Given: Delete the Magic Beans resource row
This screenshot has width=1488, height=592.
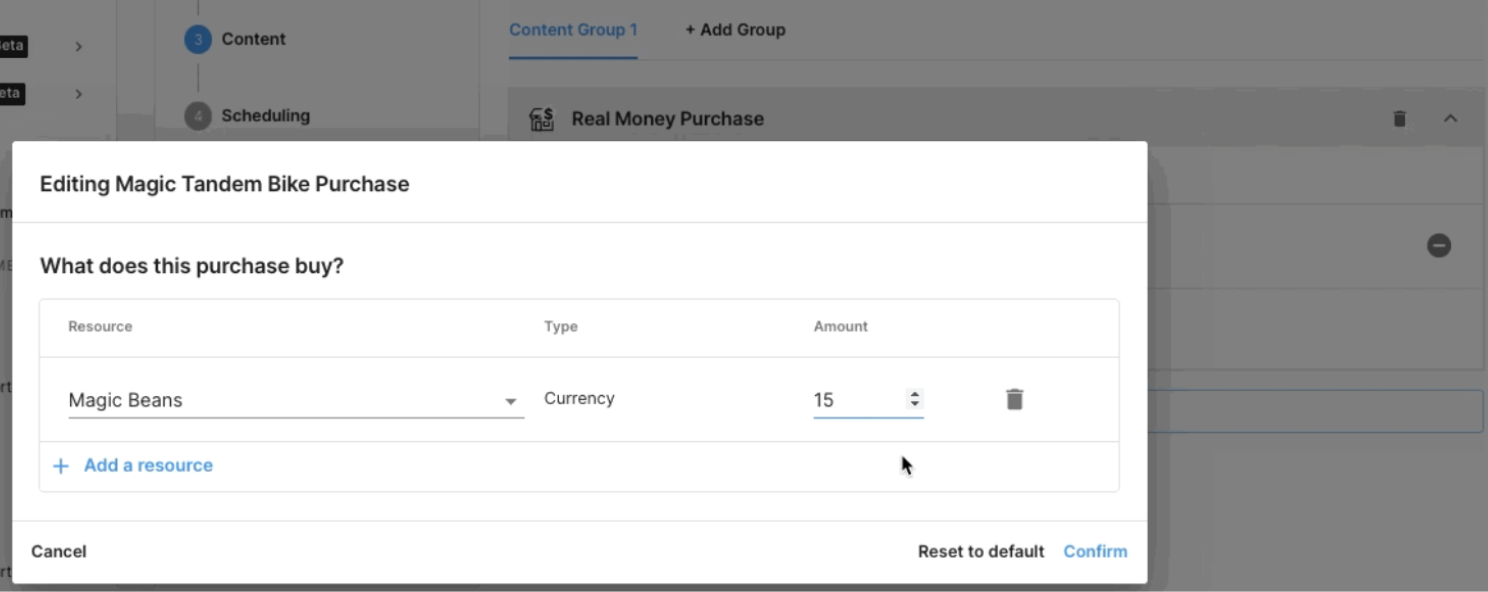Looking at the screenshot, I should pyautogui.click(x=1014, y=400).
